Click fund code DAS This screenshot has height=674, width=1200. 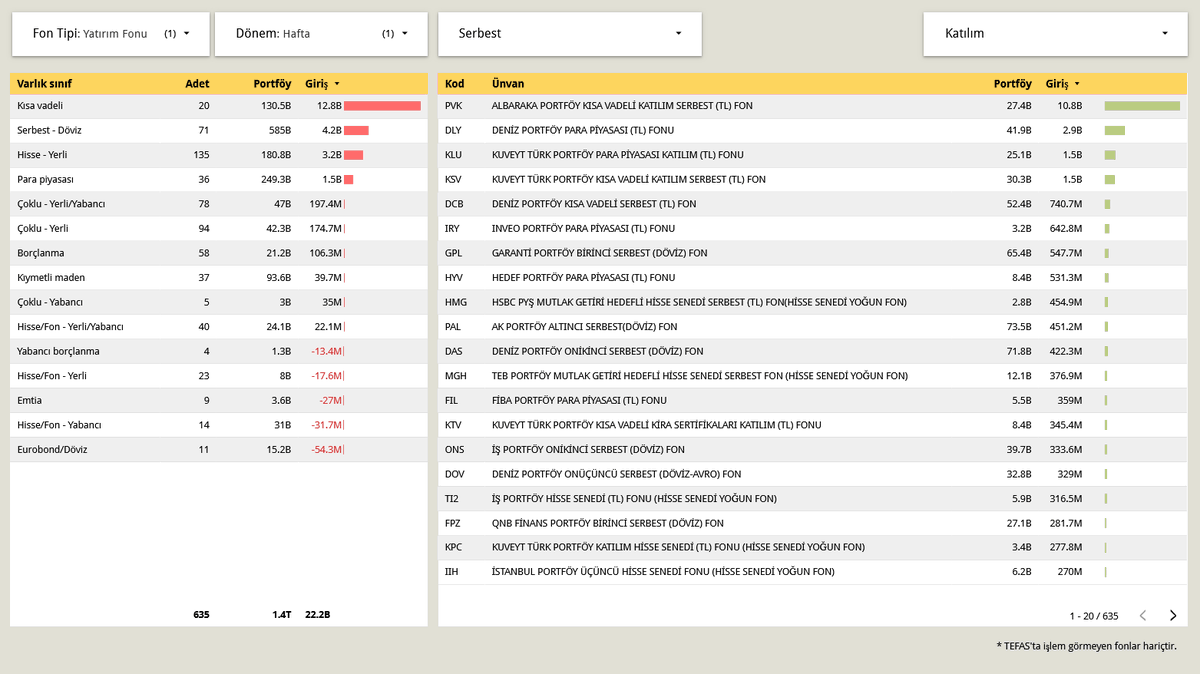tap(454, 351)
